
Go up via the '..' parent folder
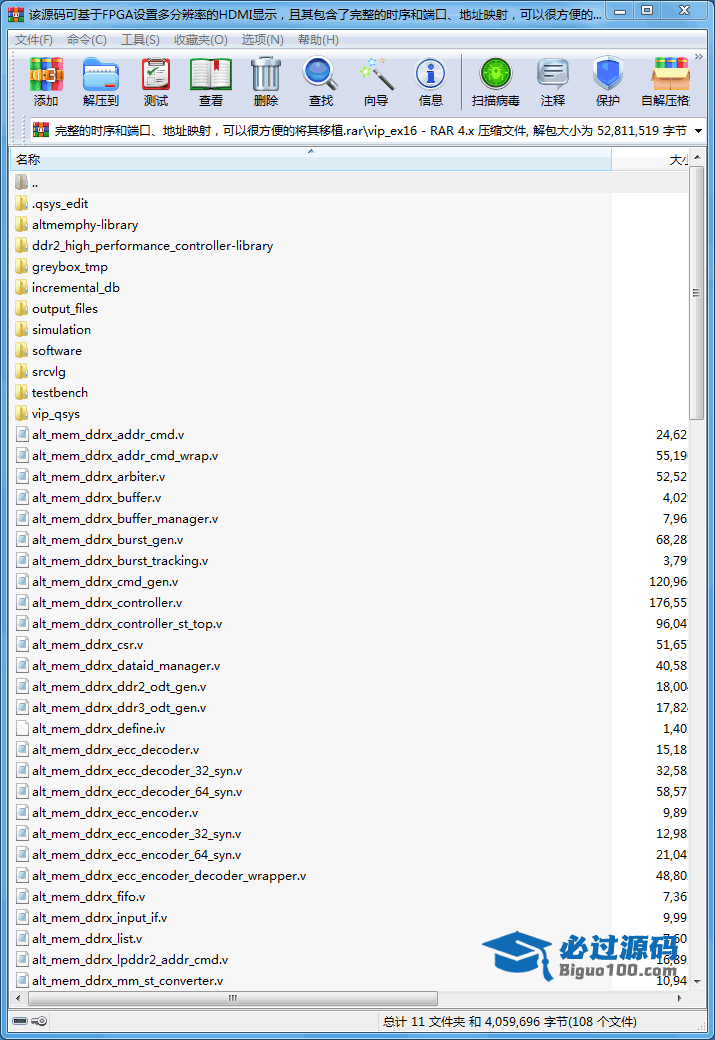click(35, 183)
